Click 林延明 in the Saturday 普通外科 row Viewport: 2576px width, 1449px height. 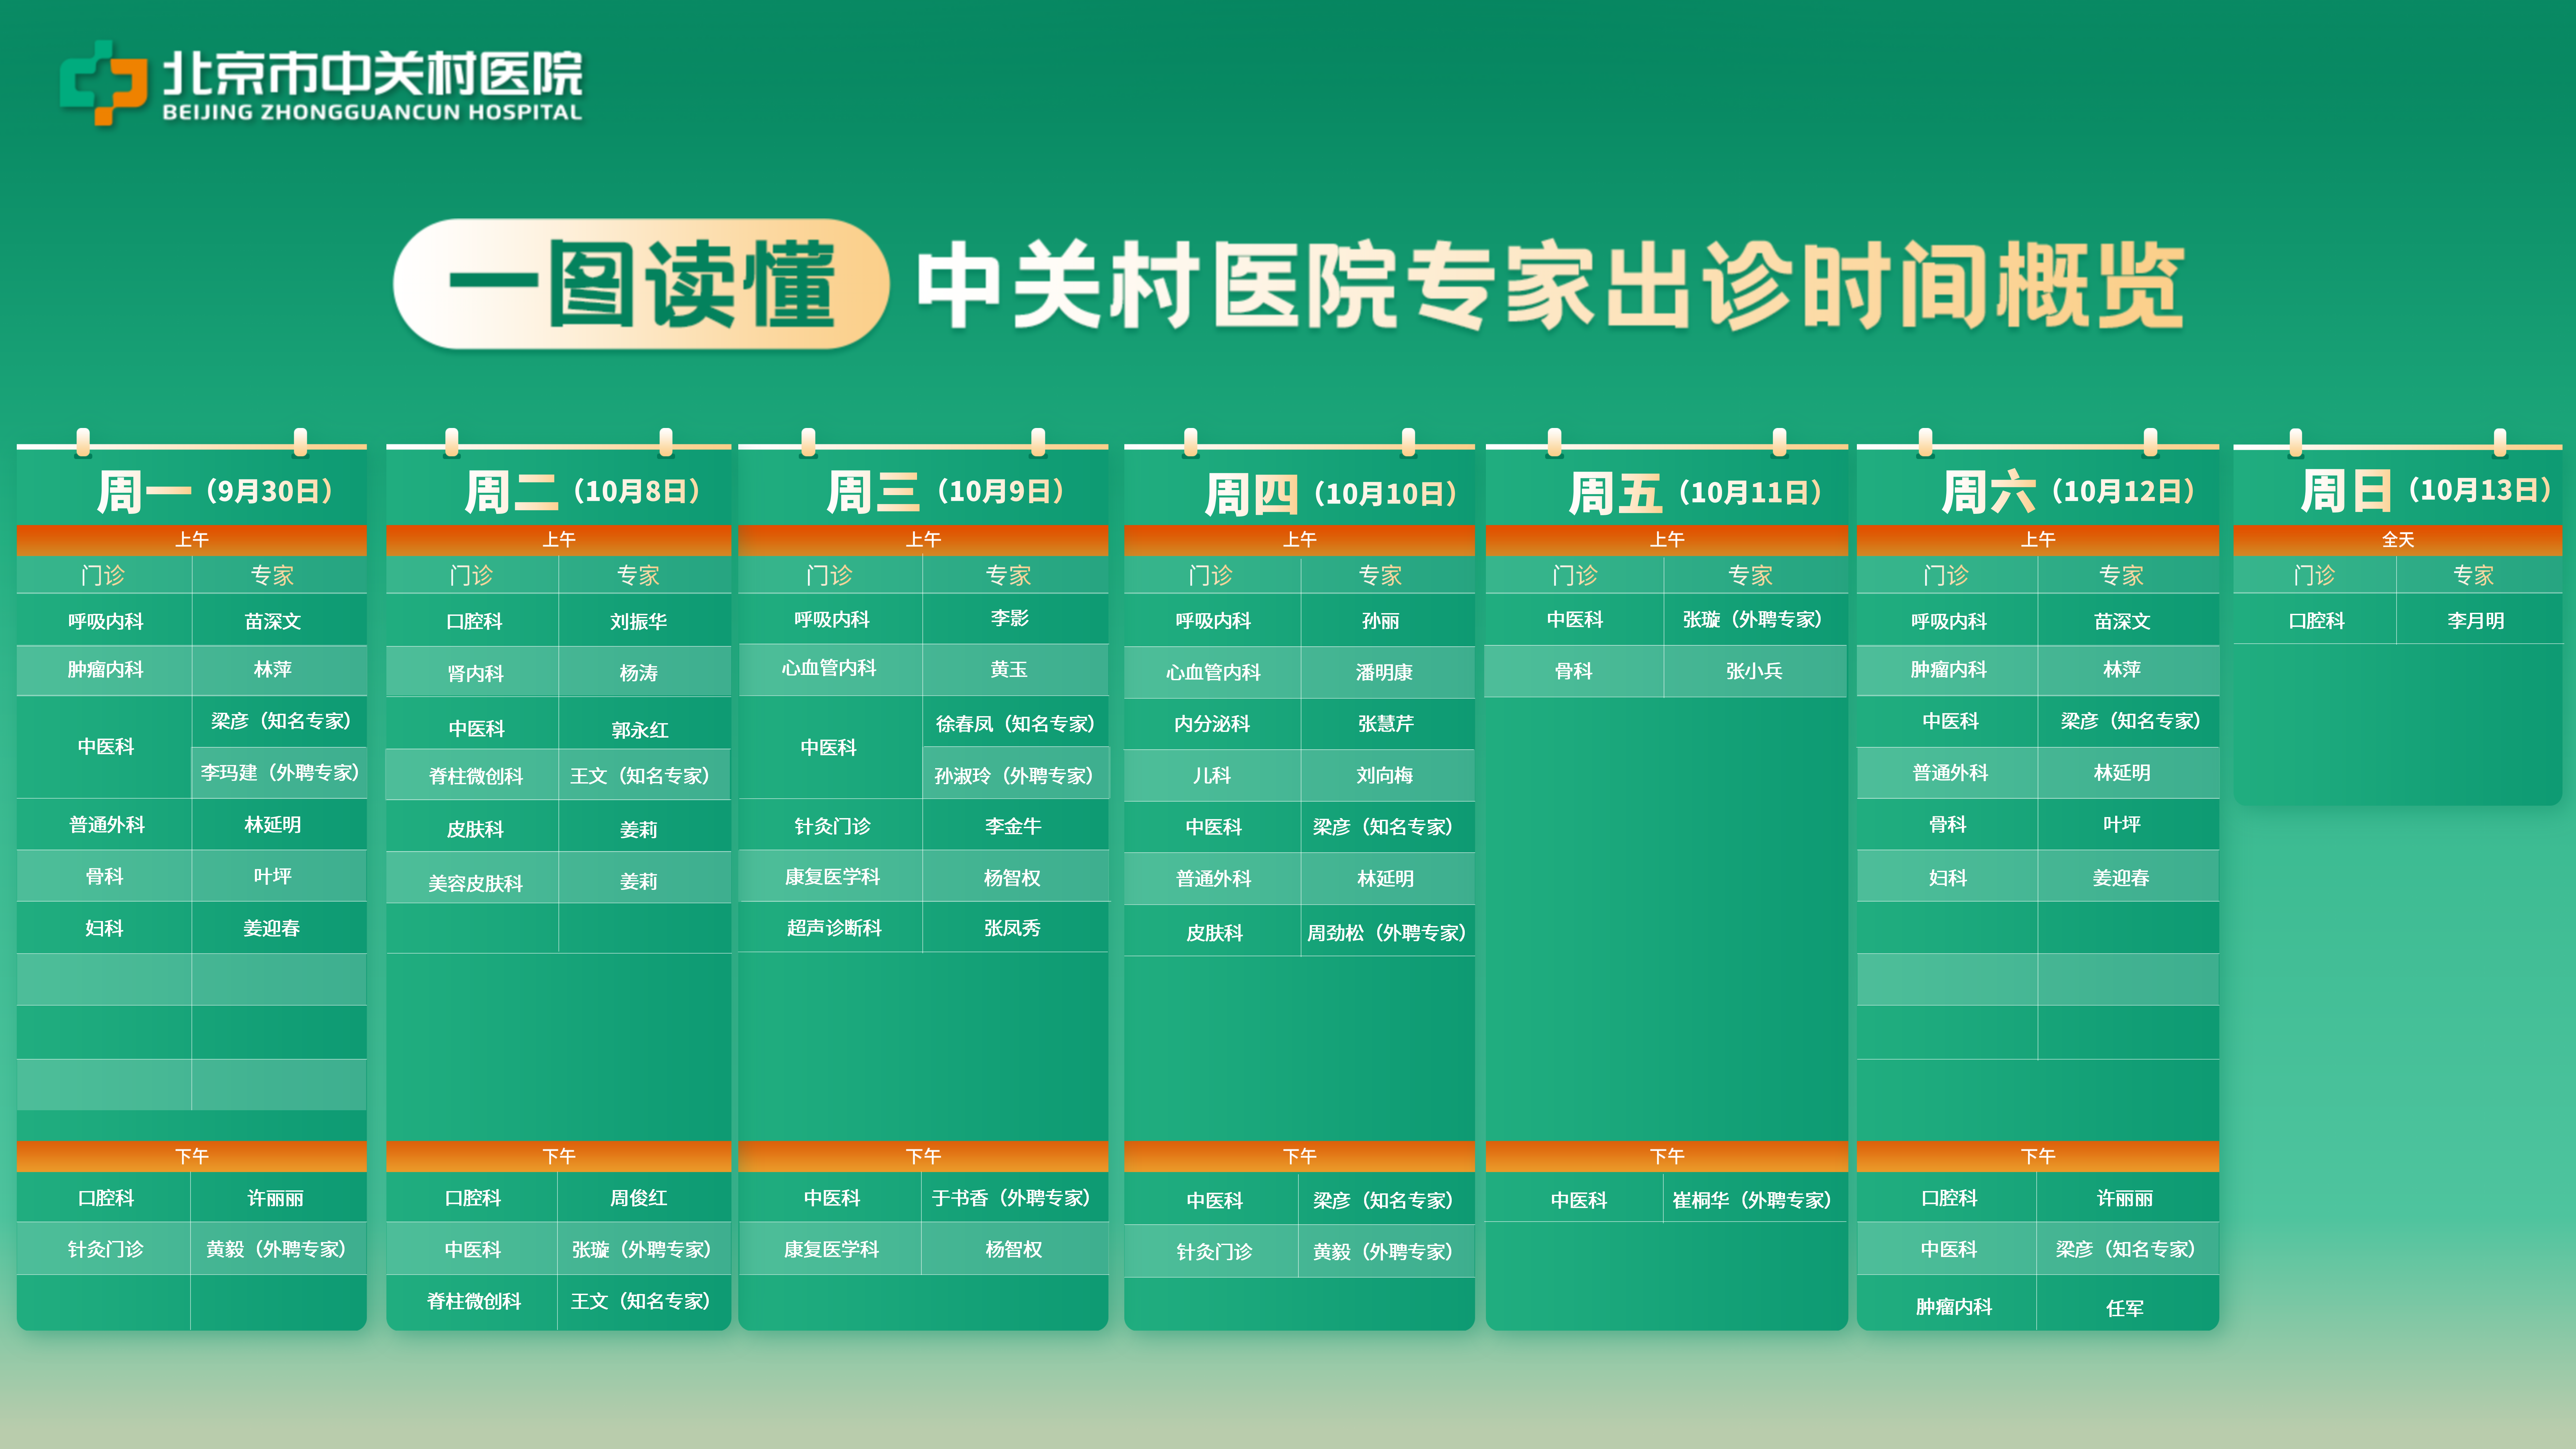[2122, 773]
